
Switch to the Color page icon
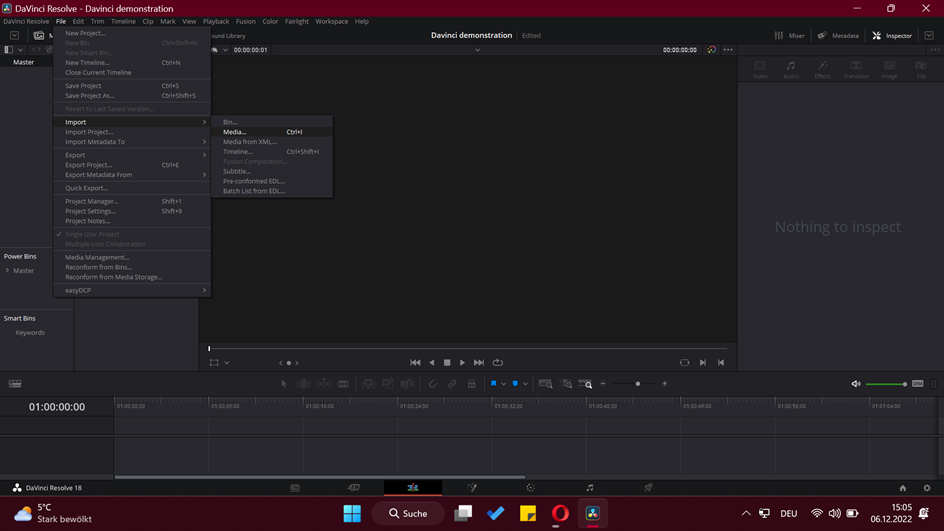point(530,488)
